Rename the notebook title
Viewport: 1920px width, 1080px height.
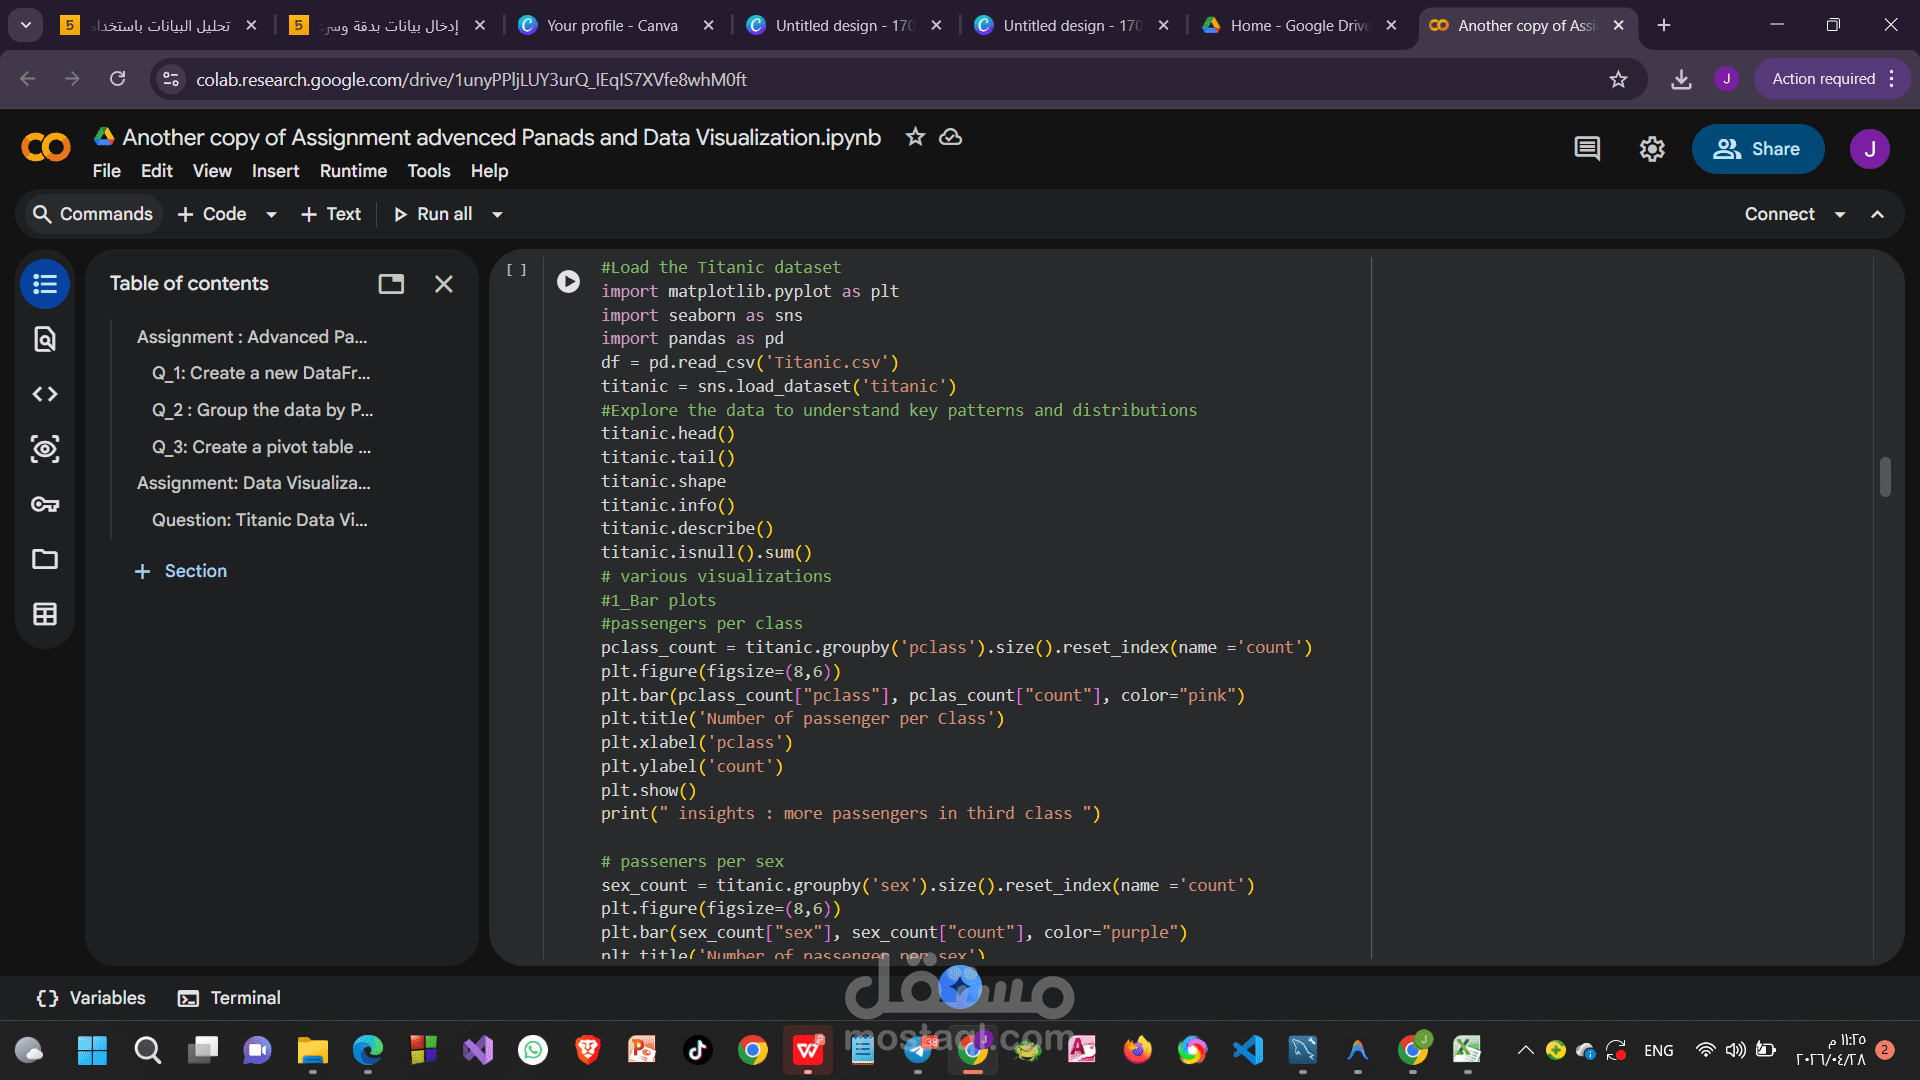[501, 137]
